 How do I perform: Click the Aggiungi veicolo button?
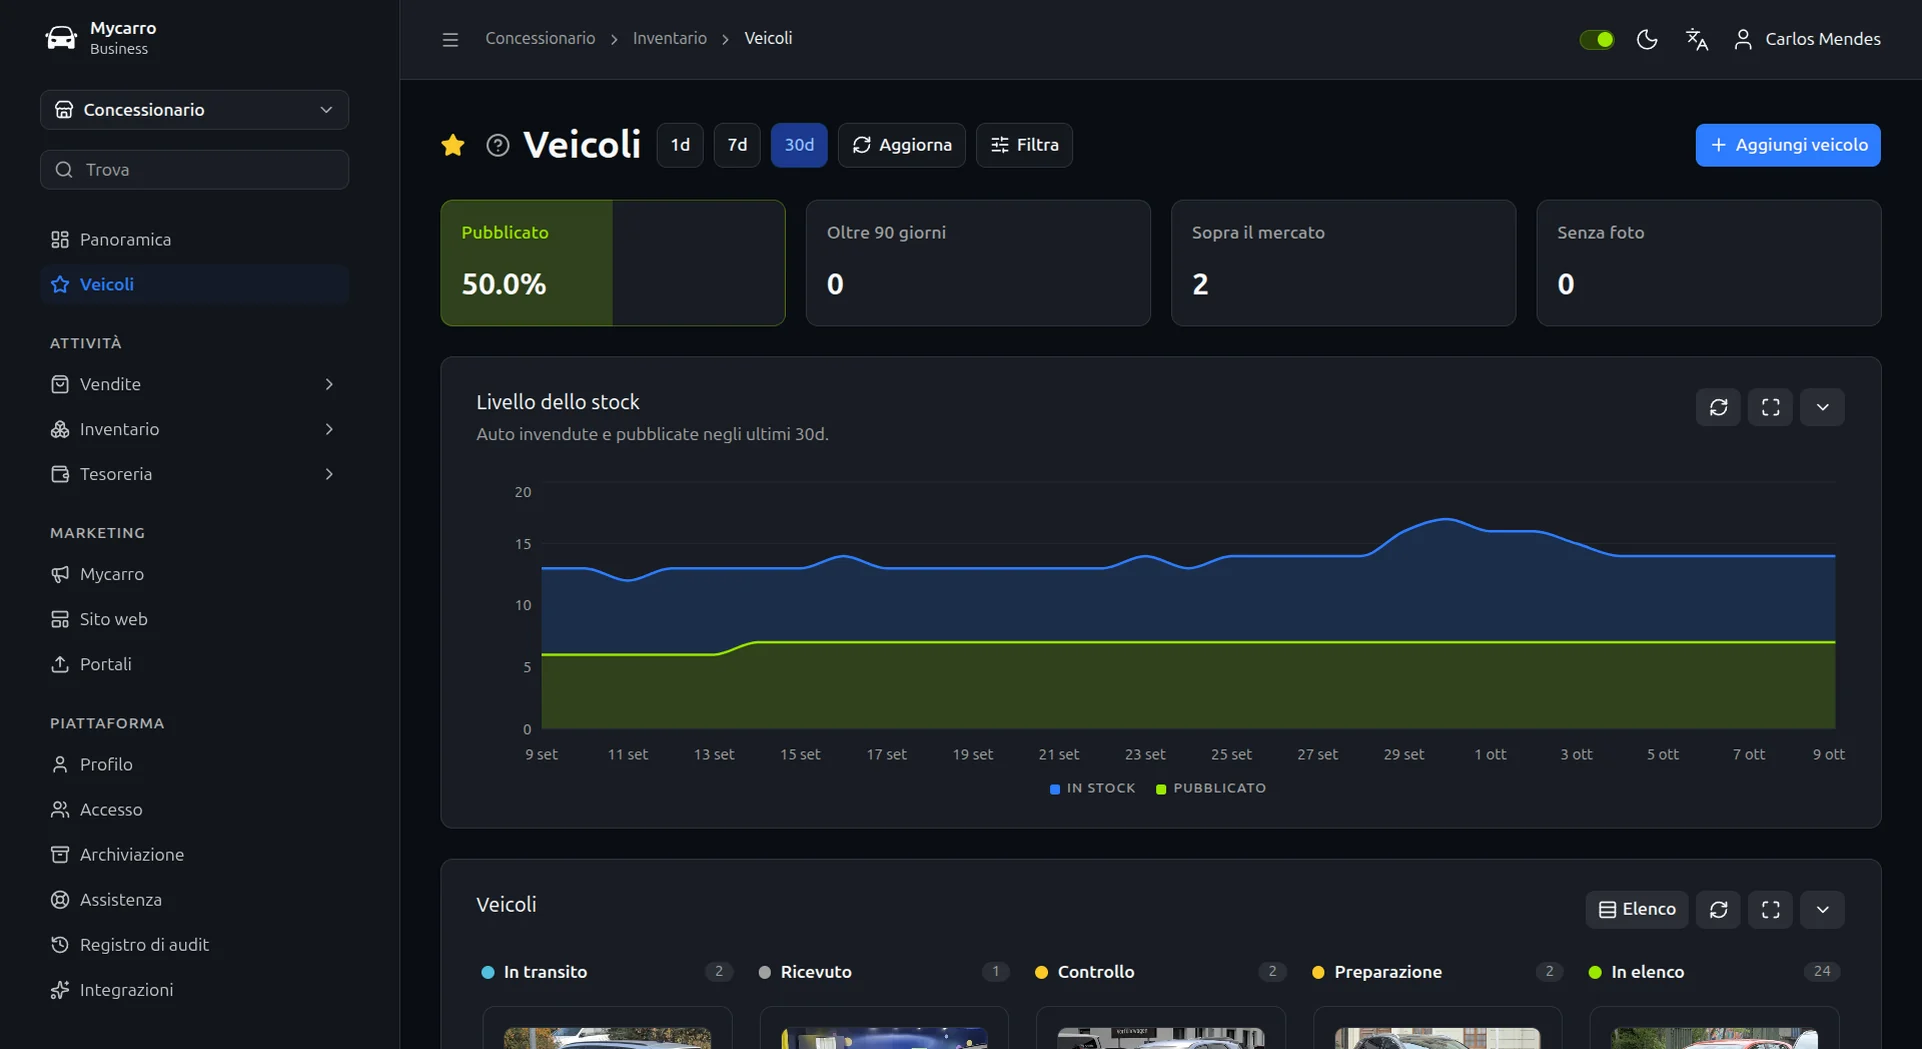point(1787,145)
